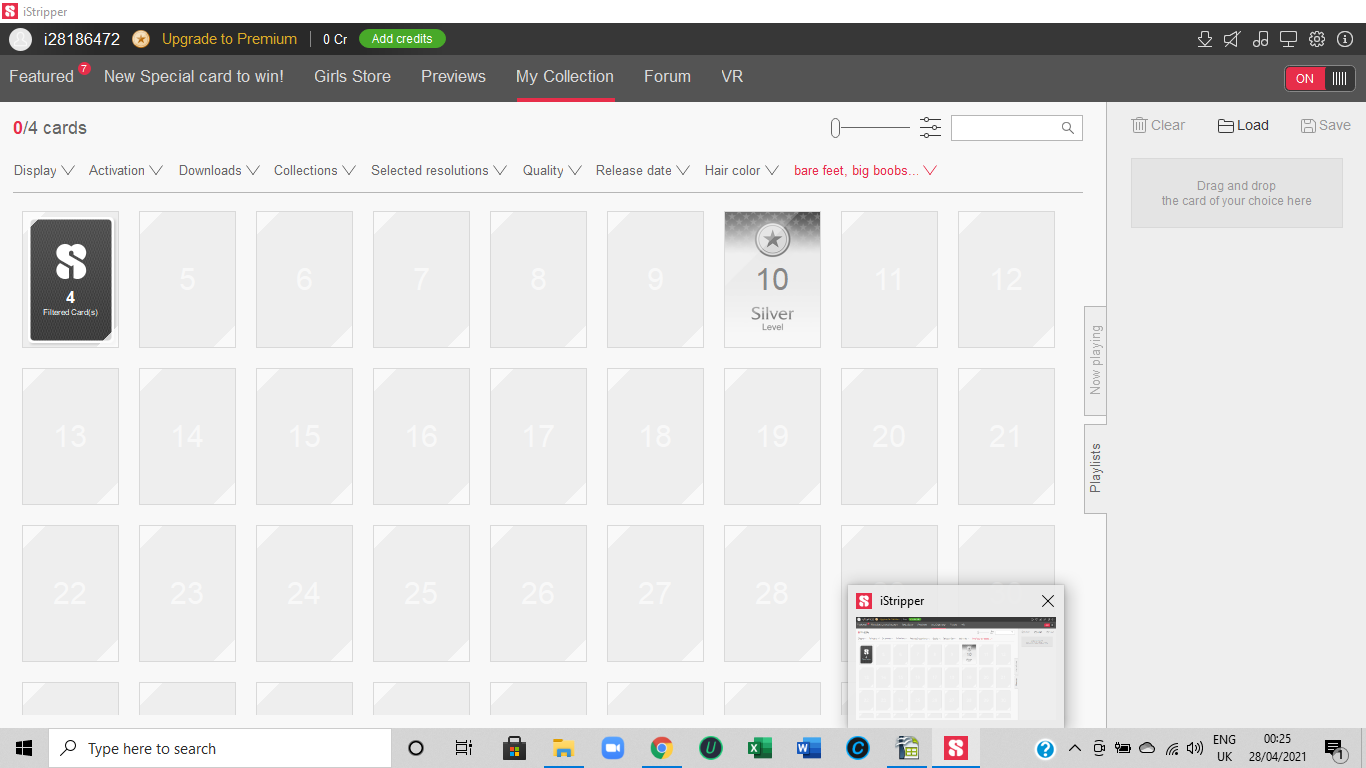
Task: Switch to the Girls Store tab
Action: pyautogui.click(x=352, y=77)
